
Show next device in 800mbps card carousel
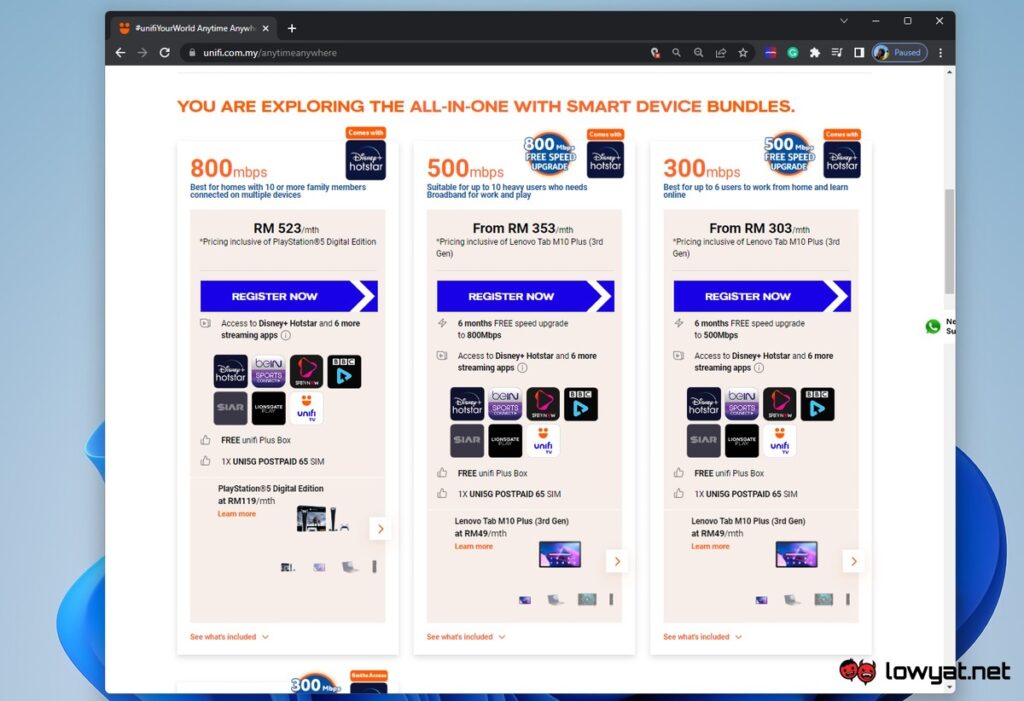coord(381,529)
